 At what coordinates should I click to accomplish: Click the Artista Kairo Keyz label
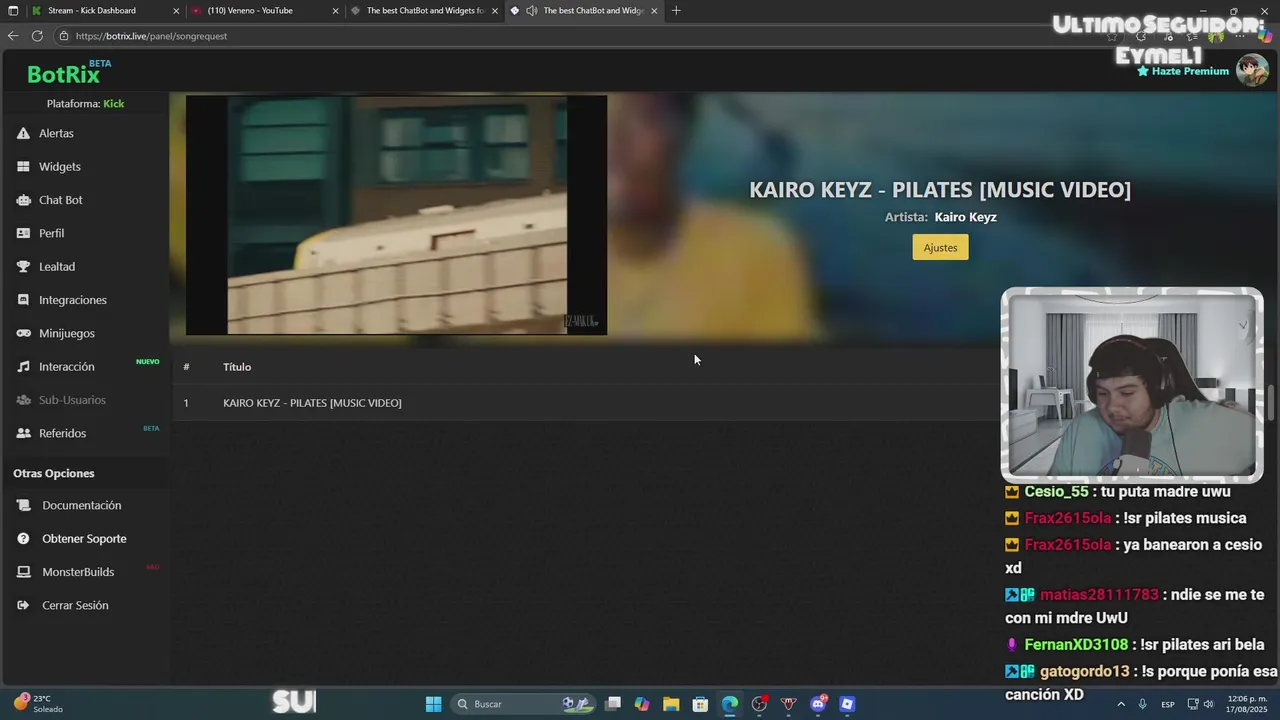click(x=940, y=217)
